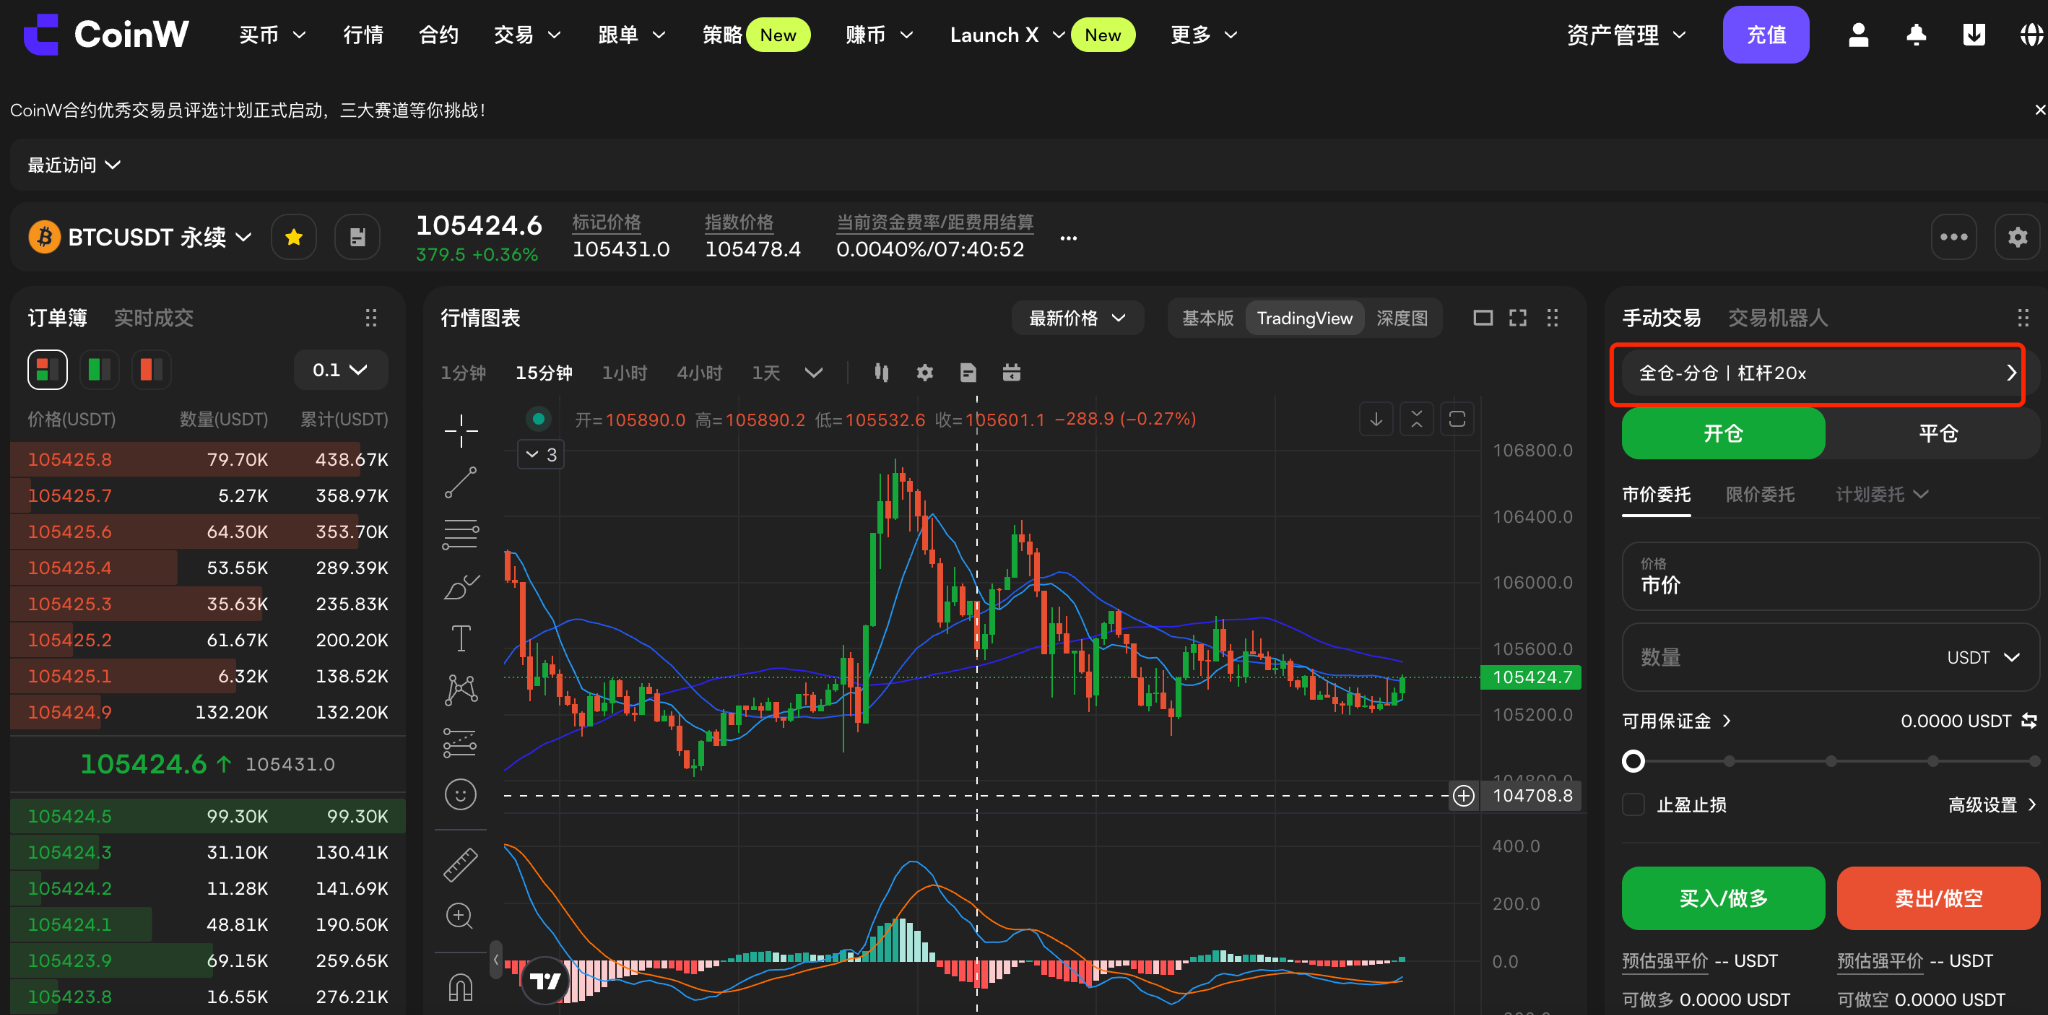Click the 数量 quantity input field
Viewport: 2048px width, 1015px height.
click(1830, 657)
